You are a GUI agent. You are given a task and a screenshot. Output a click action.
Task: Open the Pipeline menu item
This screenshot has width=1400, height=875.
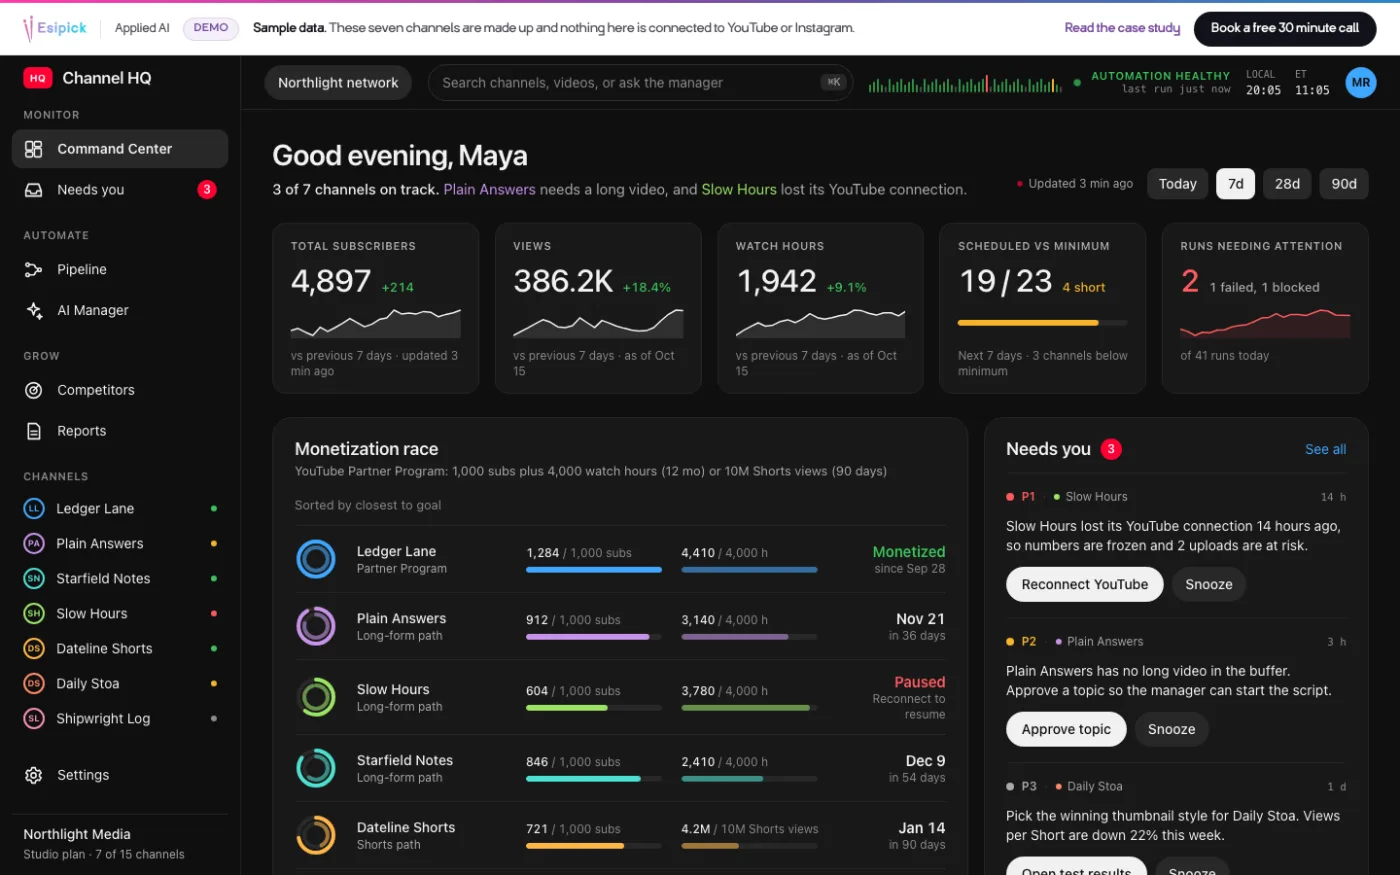coord(120,270)
